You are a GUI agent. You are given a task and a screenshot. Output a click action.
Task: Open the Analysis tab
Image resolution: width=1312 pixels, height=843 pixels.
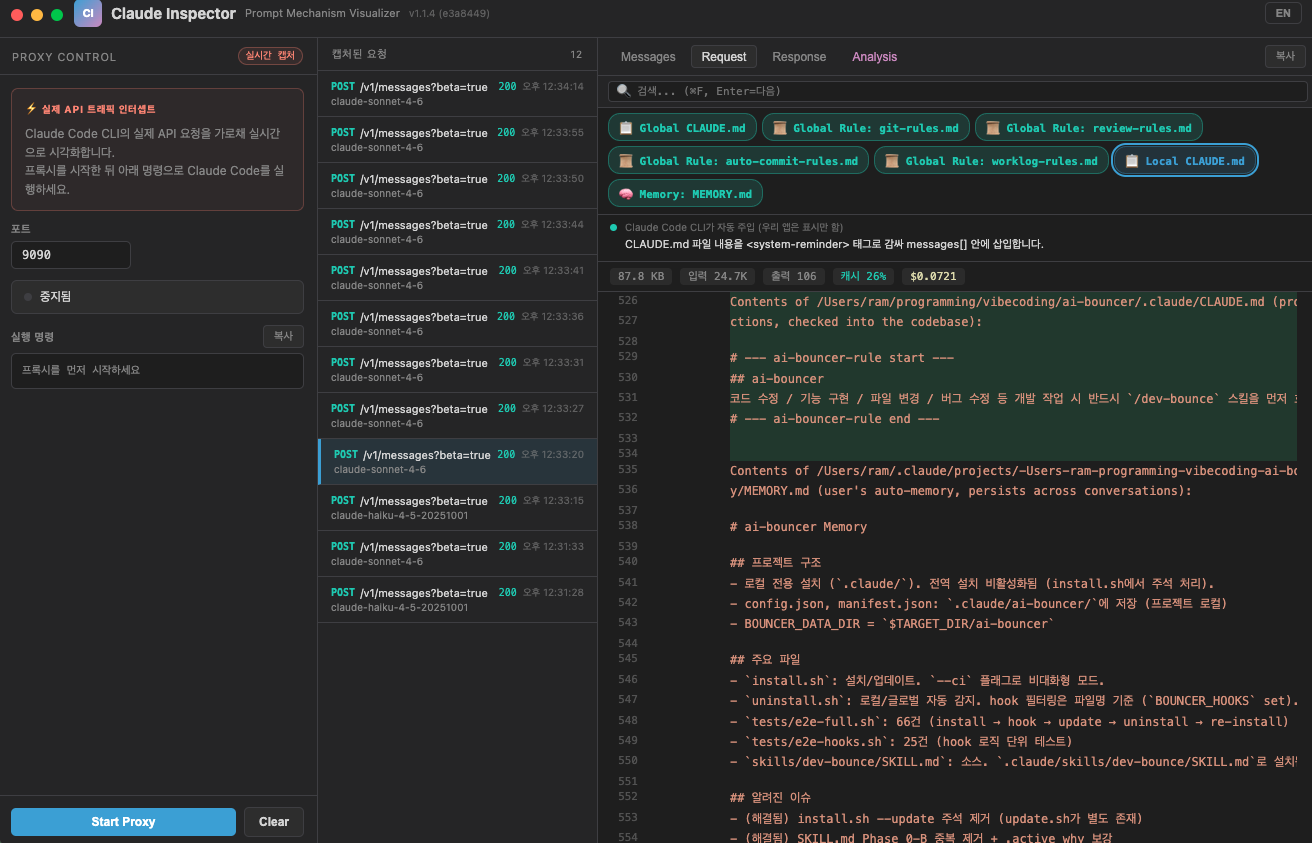(x=874, y=57)
